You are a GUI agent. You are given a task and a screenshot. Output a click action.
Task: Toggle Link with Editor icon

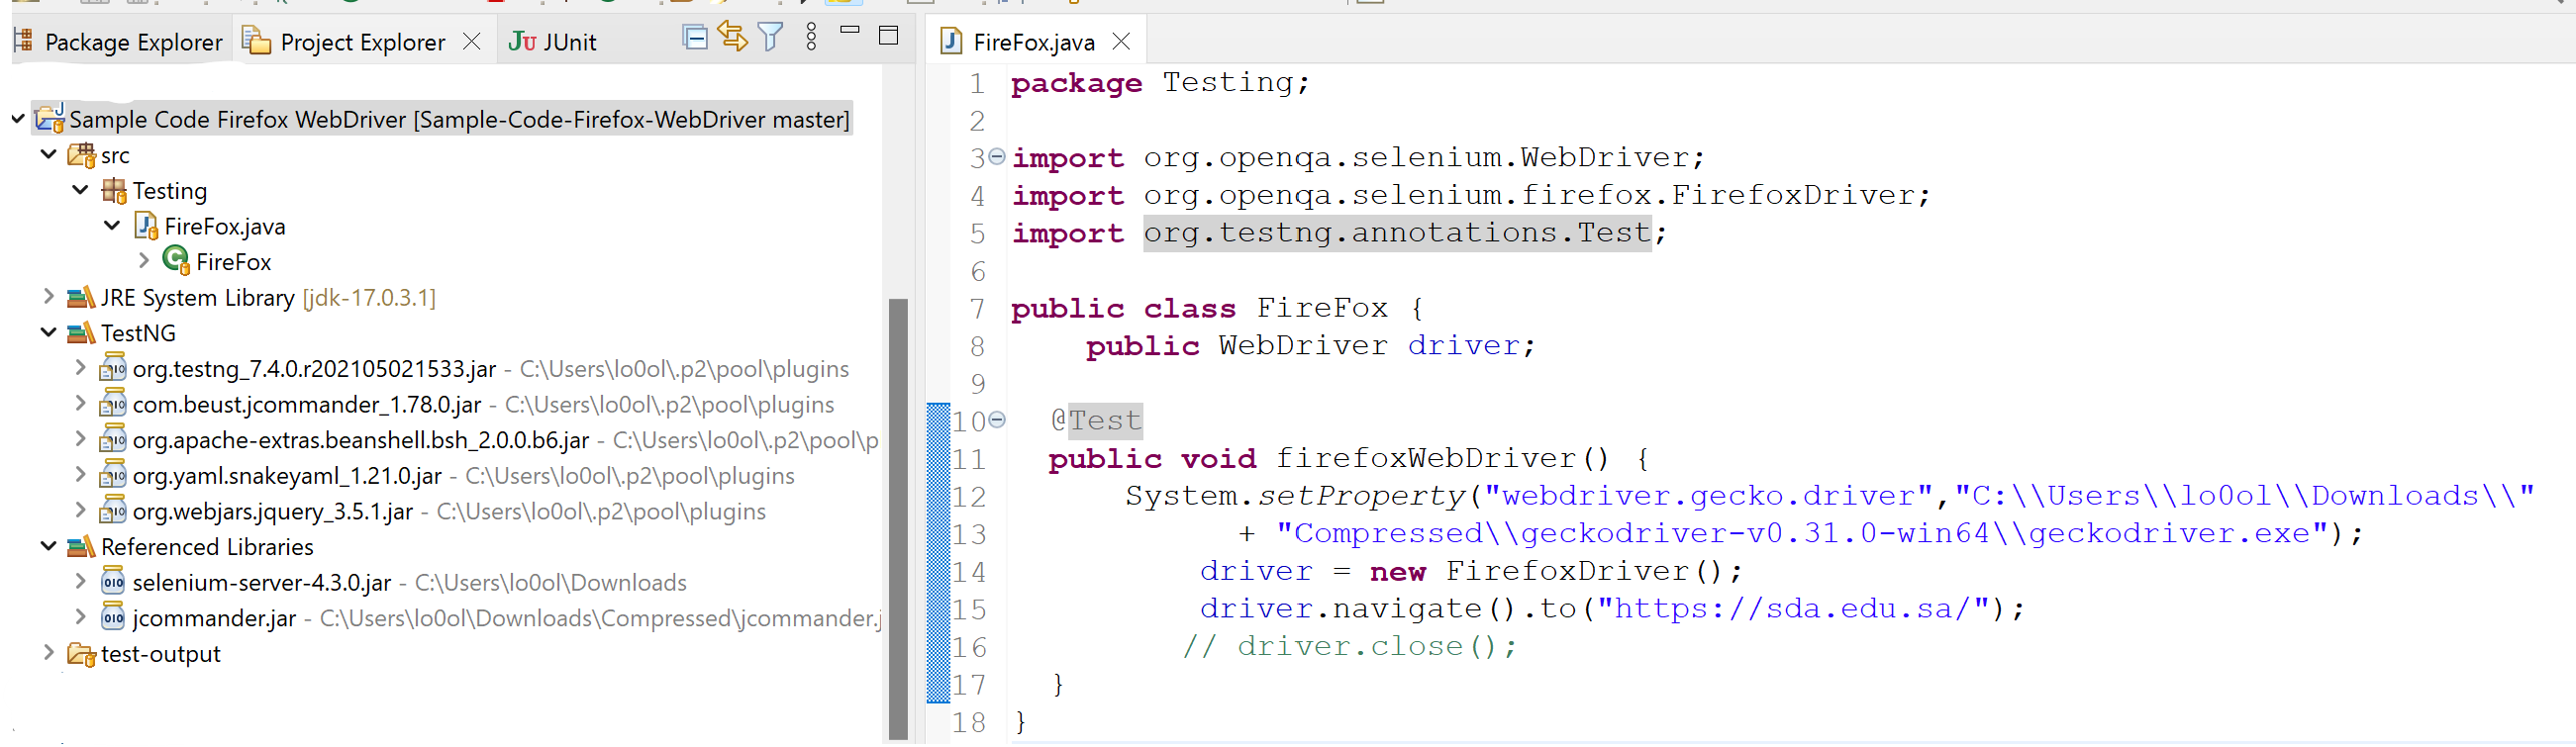[x=732, y=37]
